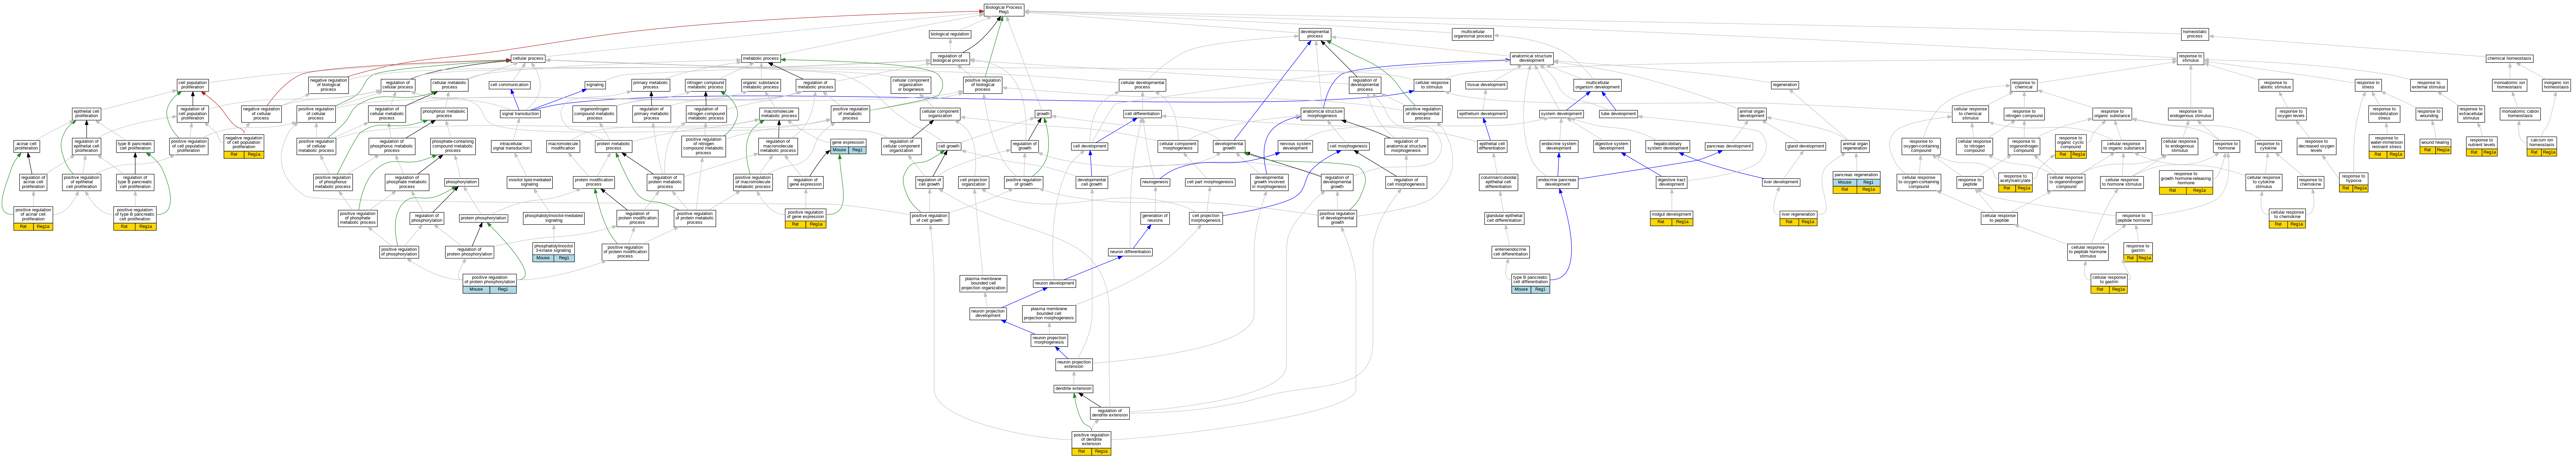
Task: Select the 'signal transduction' node
Action: 520,114
